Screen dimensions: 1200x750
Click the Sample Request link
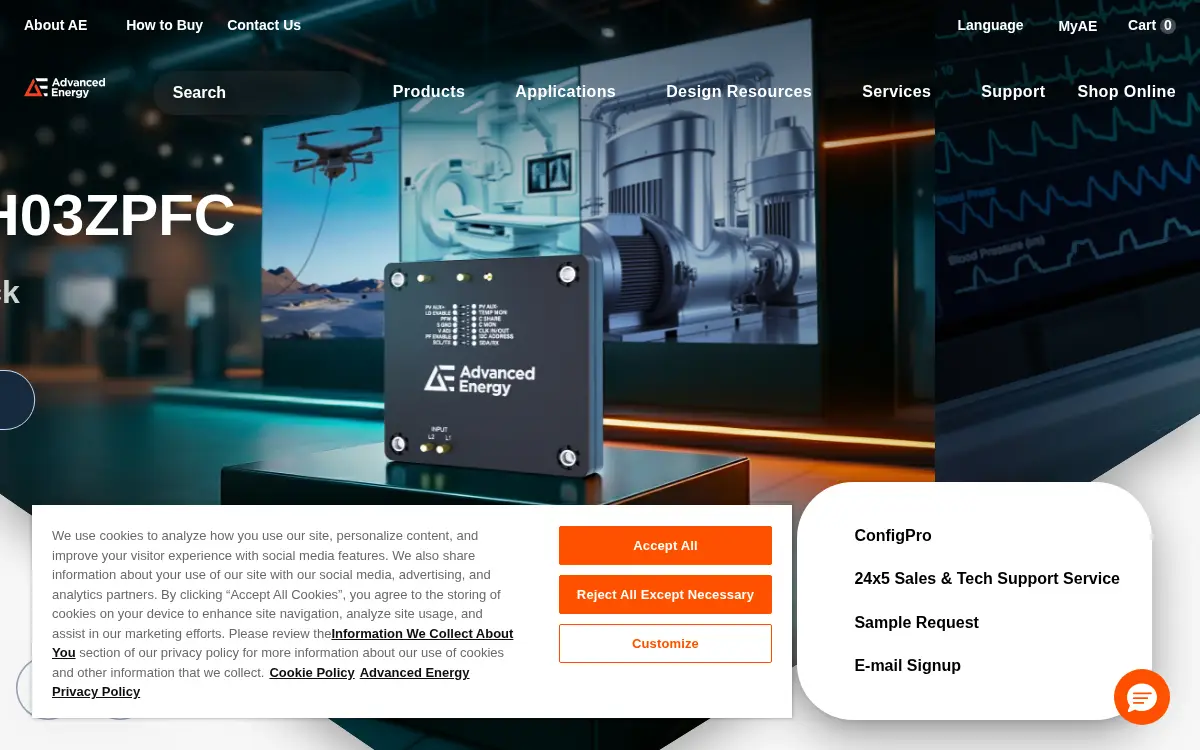916,623
